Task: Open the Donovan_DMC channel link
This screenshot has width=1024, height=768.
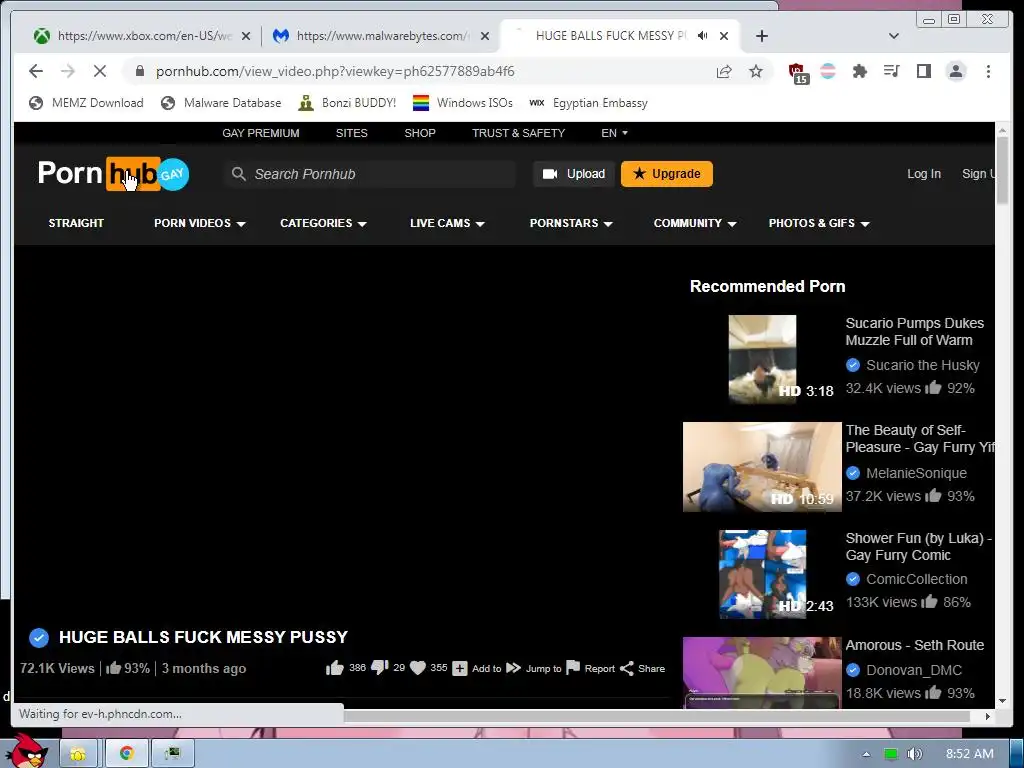Action: 914,670
